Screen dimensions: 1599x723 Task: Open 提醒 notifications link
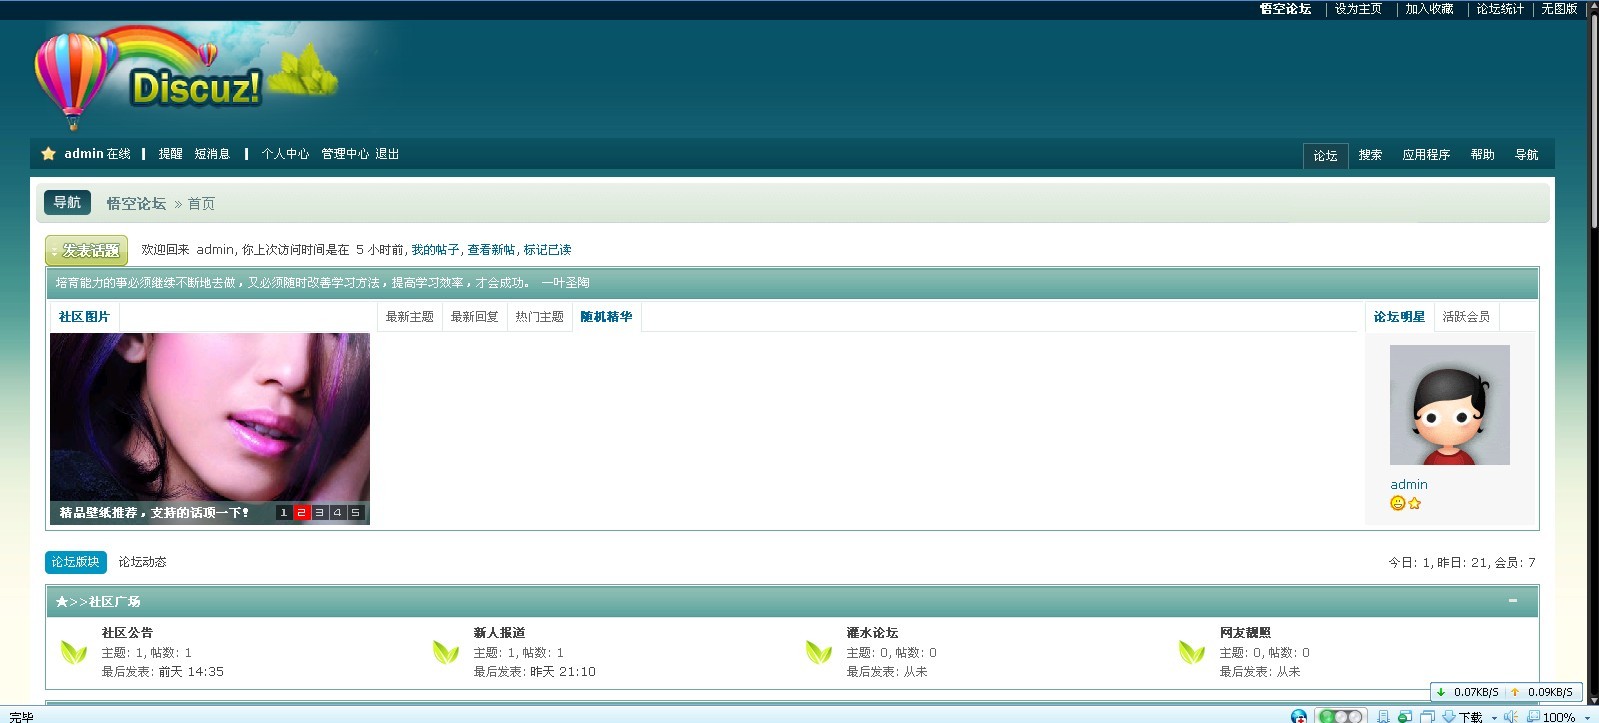[x=170, y=154]
